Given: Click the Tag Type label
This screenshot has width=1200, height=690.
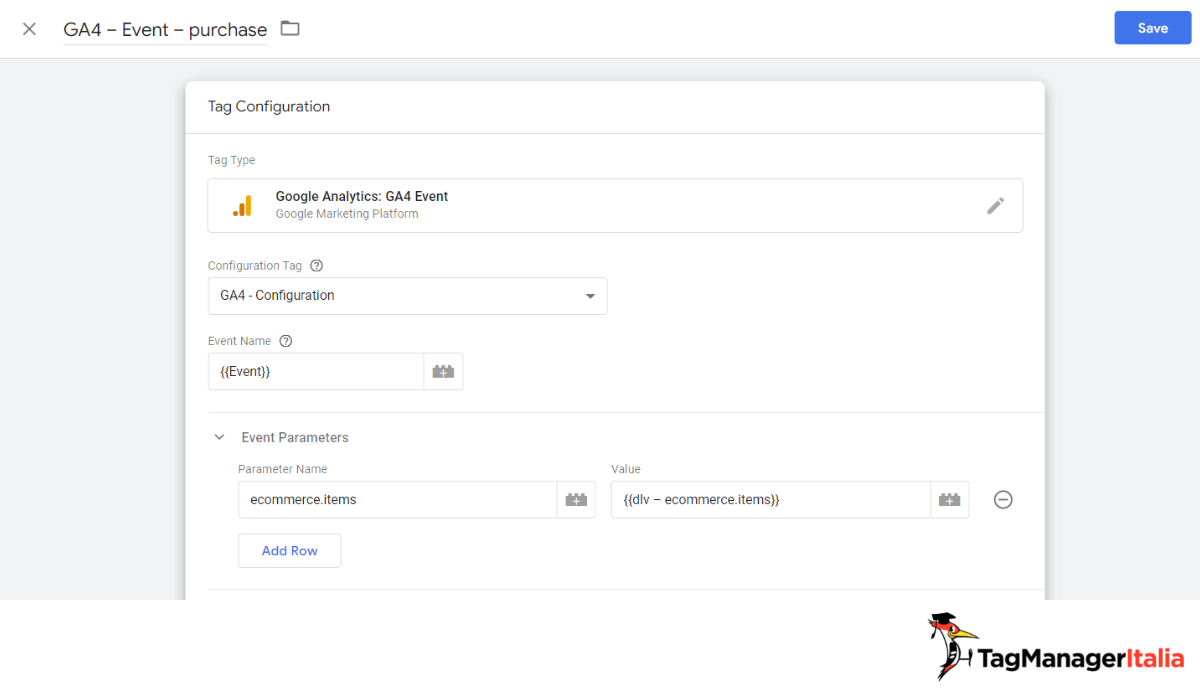Looking at the screenshot, I should click(x=231, y=160).
